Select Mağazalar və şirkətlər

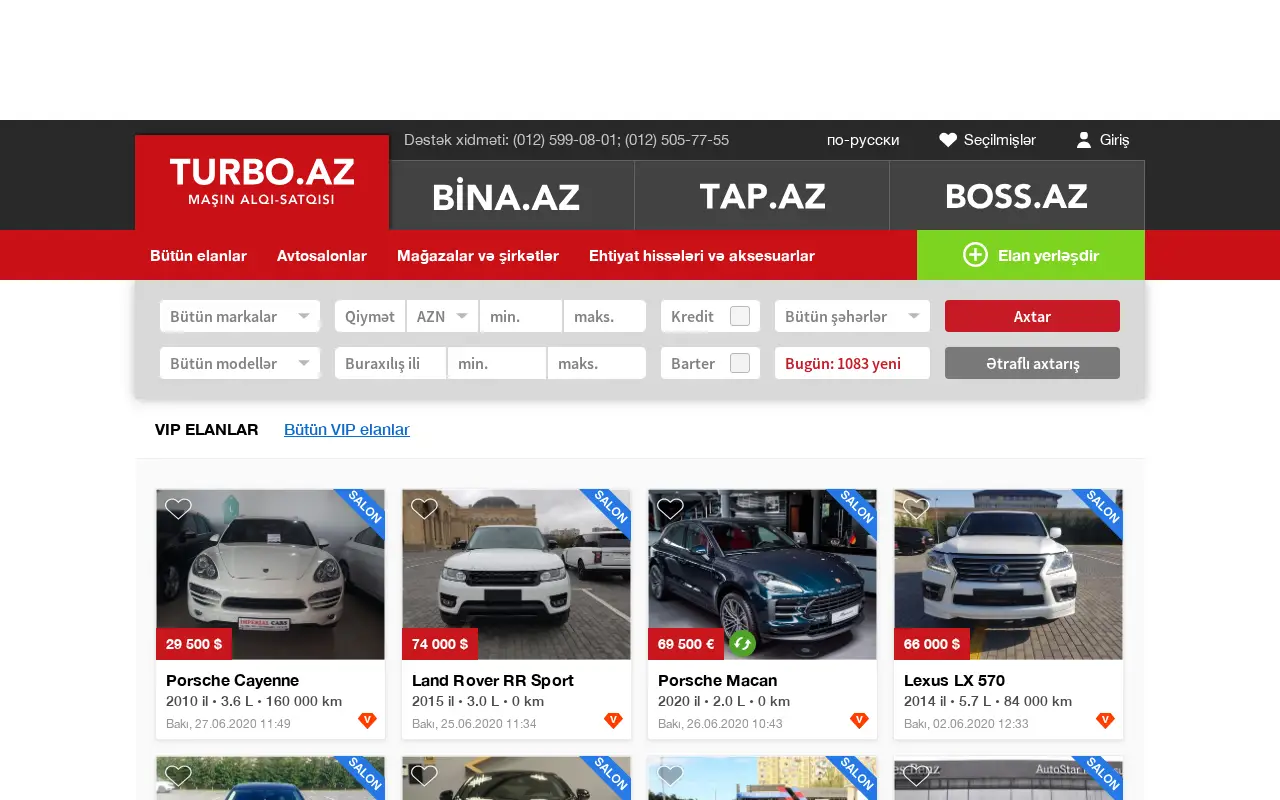point(478,255)
